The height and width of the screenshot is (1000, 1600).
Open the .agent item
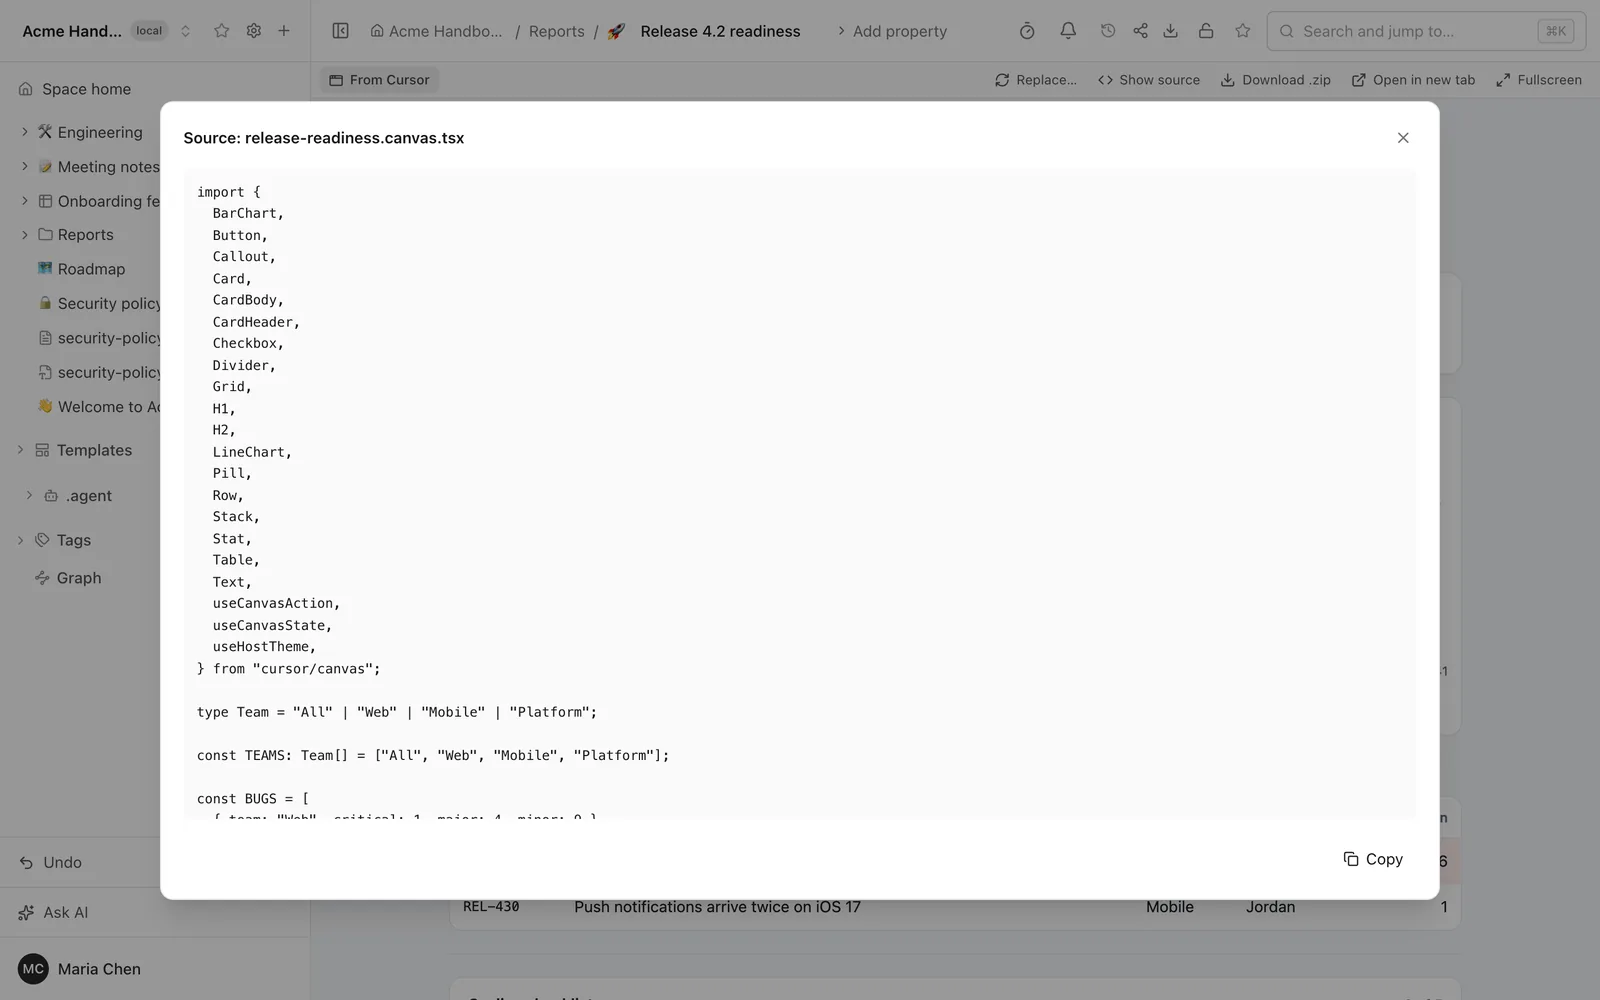89,496
